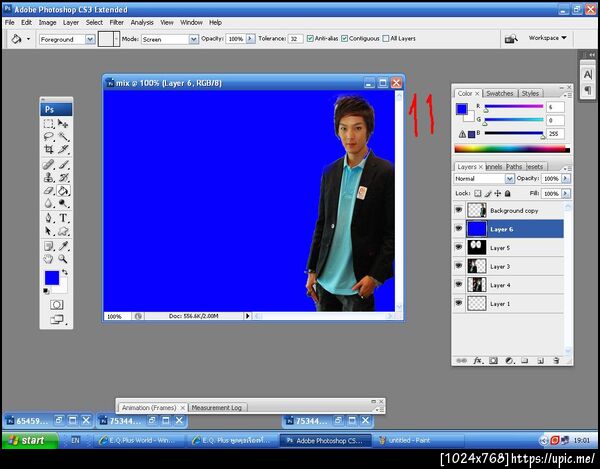Hide Layer 3 visibility eye
The image size is (600, 469).
coord(458,266)
